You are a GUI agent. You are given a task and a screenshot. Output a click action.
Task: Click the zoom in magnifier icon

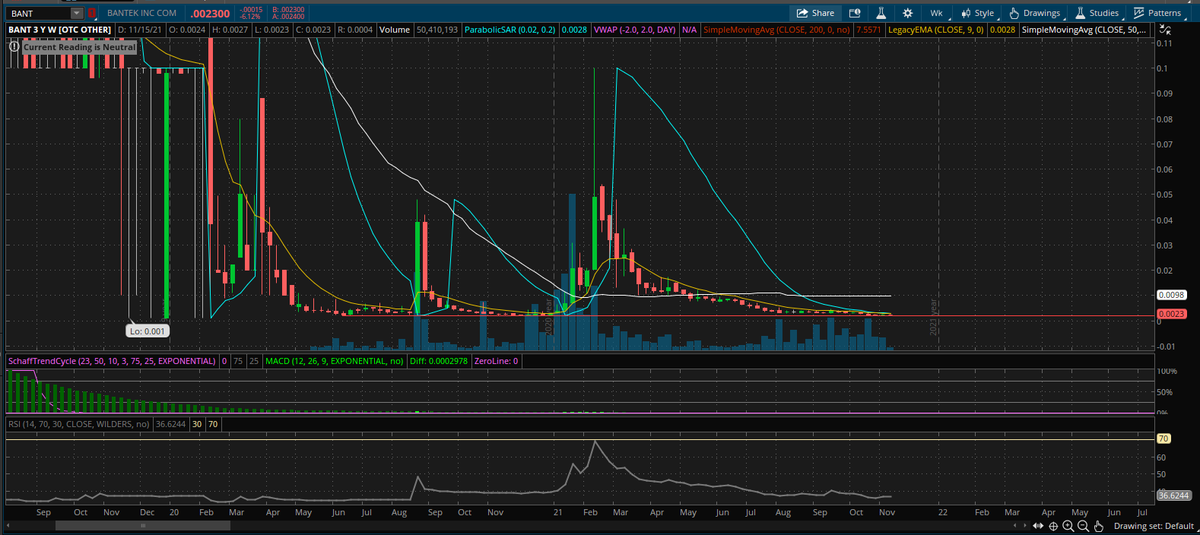pos(1068,526)
